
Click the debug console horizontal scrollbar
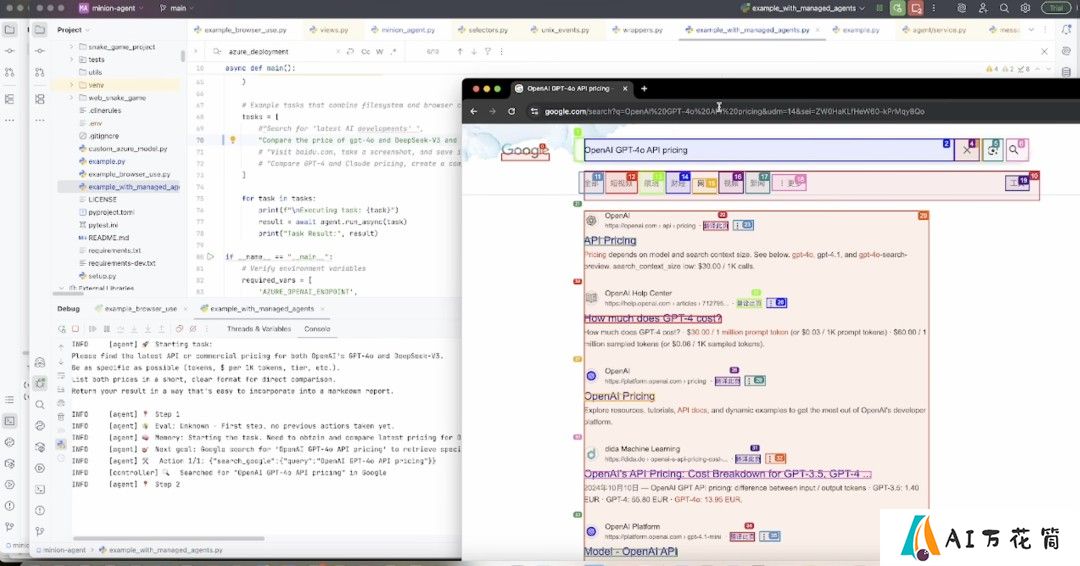tap(169, 538)
